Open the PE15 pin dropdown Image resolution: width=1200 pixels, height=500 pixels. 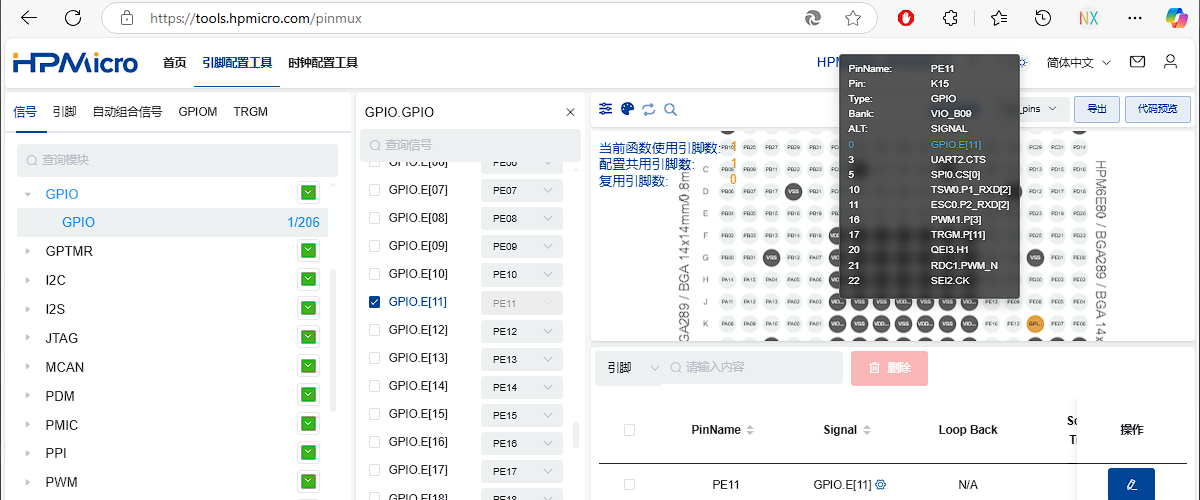[522, 415]
